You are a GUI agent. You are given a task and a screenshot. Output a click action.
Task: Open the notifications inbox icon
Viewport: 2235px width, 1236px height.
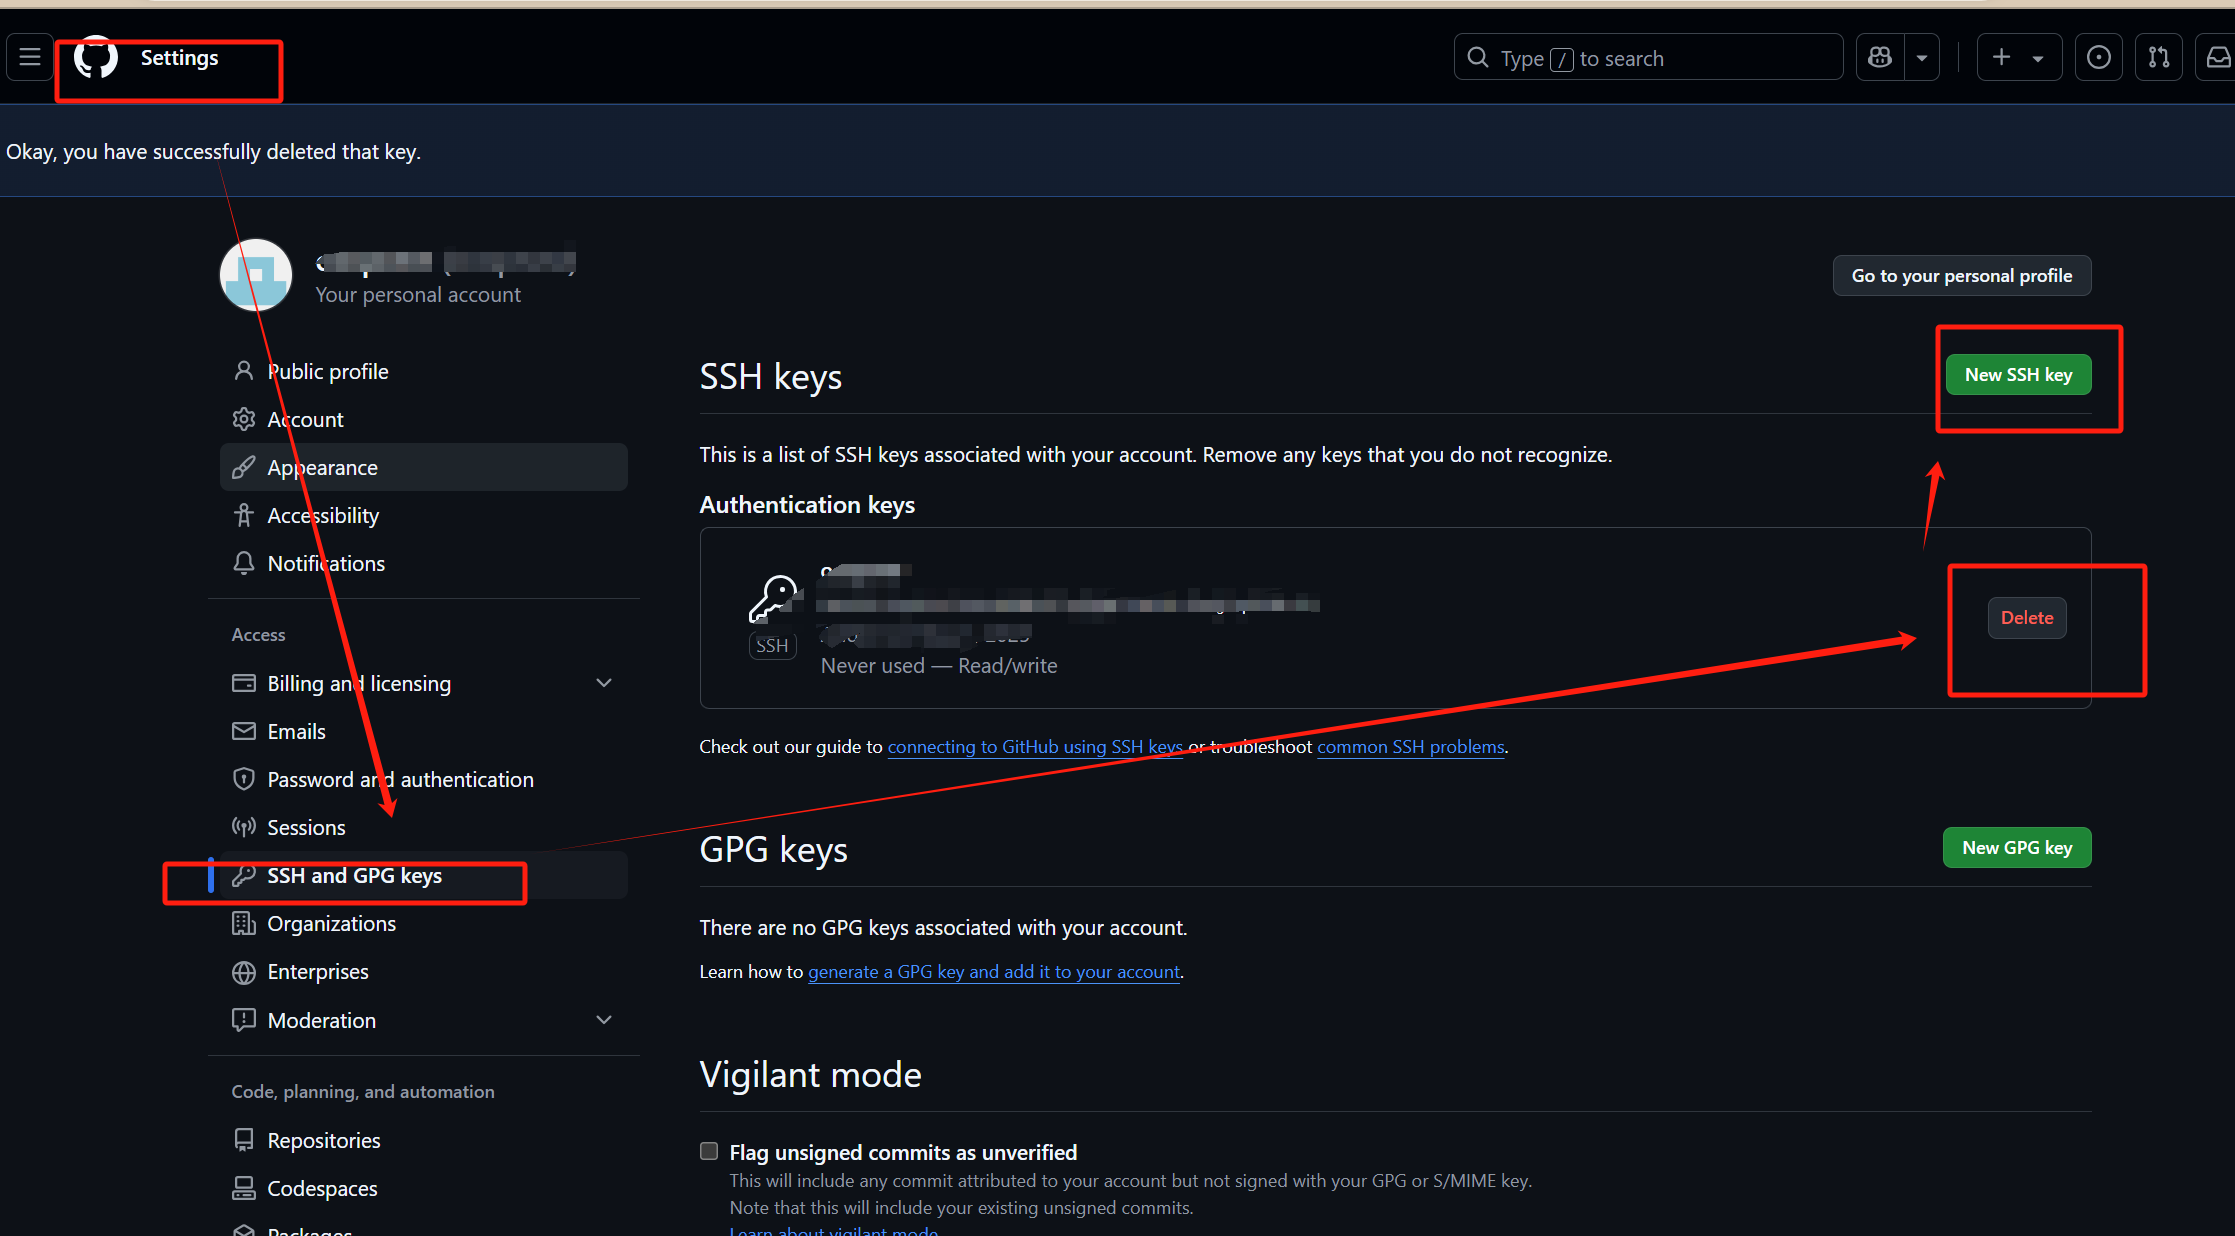(2218, 57)
